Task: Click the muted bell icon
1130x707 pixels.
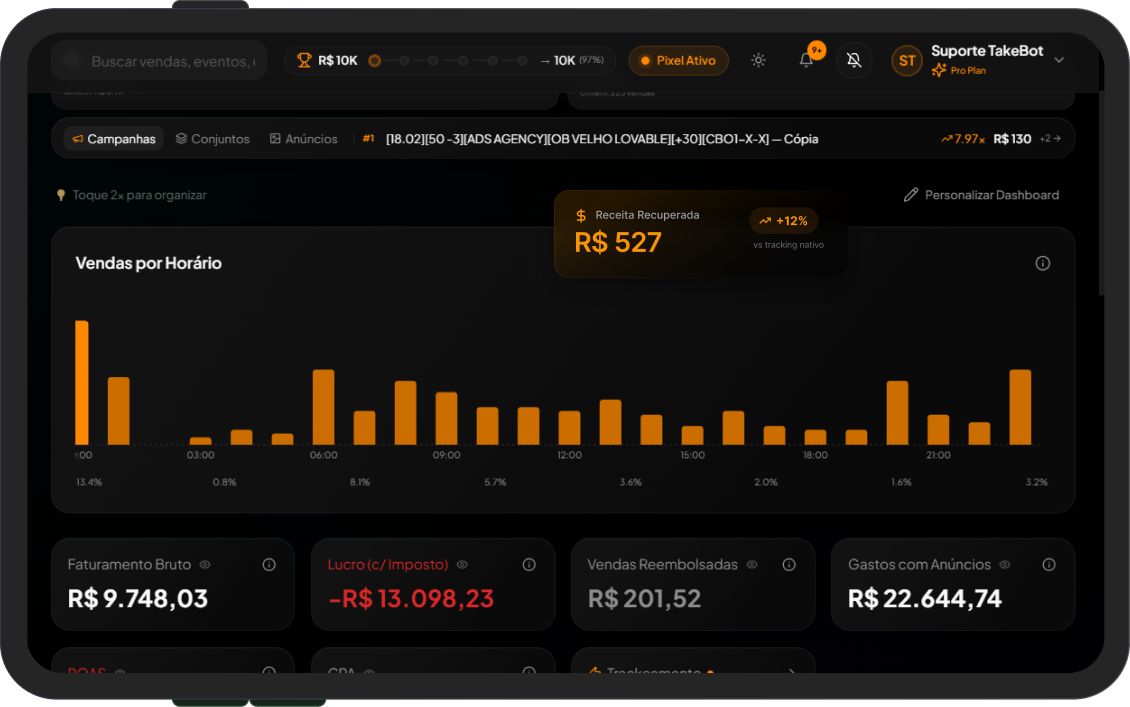Action: click(853, 60)
